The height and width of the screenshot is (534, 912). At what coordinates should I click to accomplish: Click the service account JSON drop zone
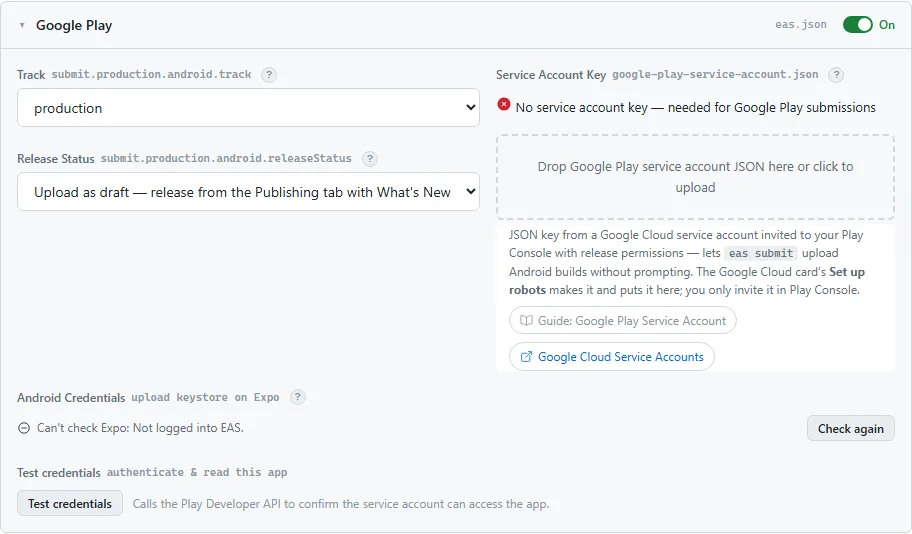coord(695,177)
